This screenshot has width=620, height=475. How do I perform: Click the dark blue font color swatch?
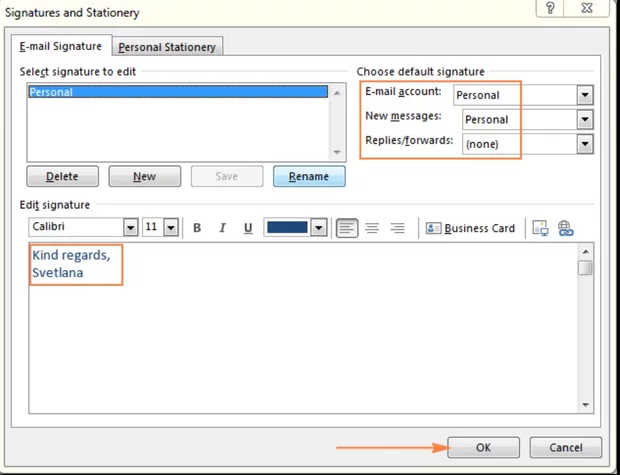pos(287,227)
